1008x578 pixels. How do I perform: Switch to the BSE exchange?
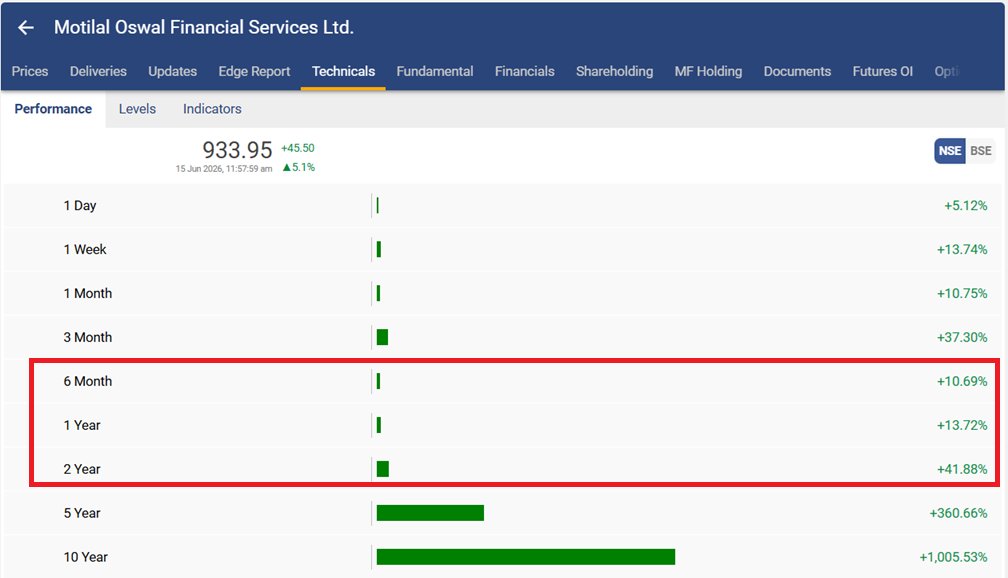pyautogui.click(x=980, y=151)
